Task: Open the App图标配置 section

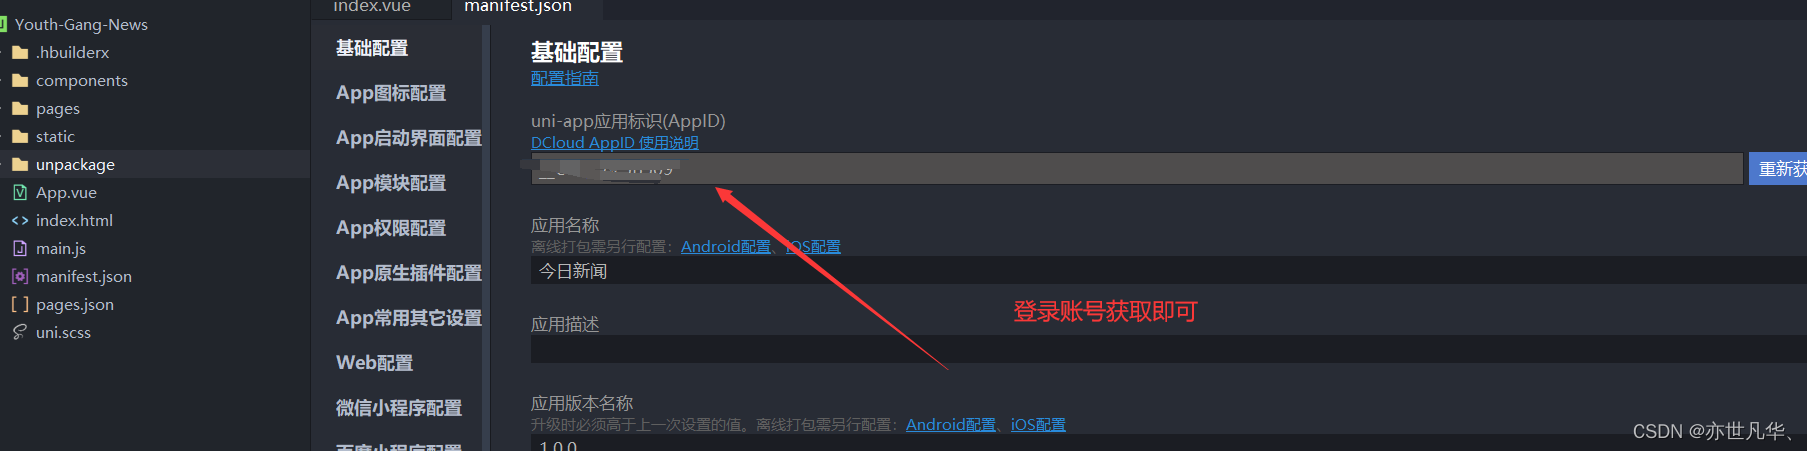Action: (x=391, y=93)
